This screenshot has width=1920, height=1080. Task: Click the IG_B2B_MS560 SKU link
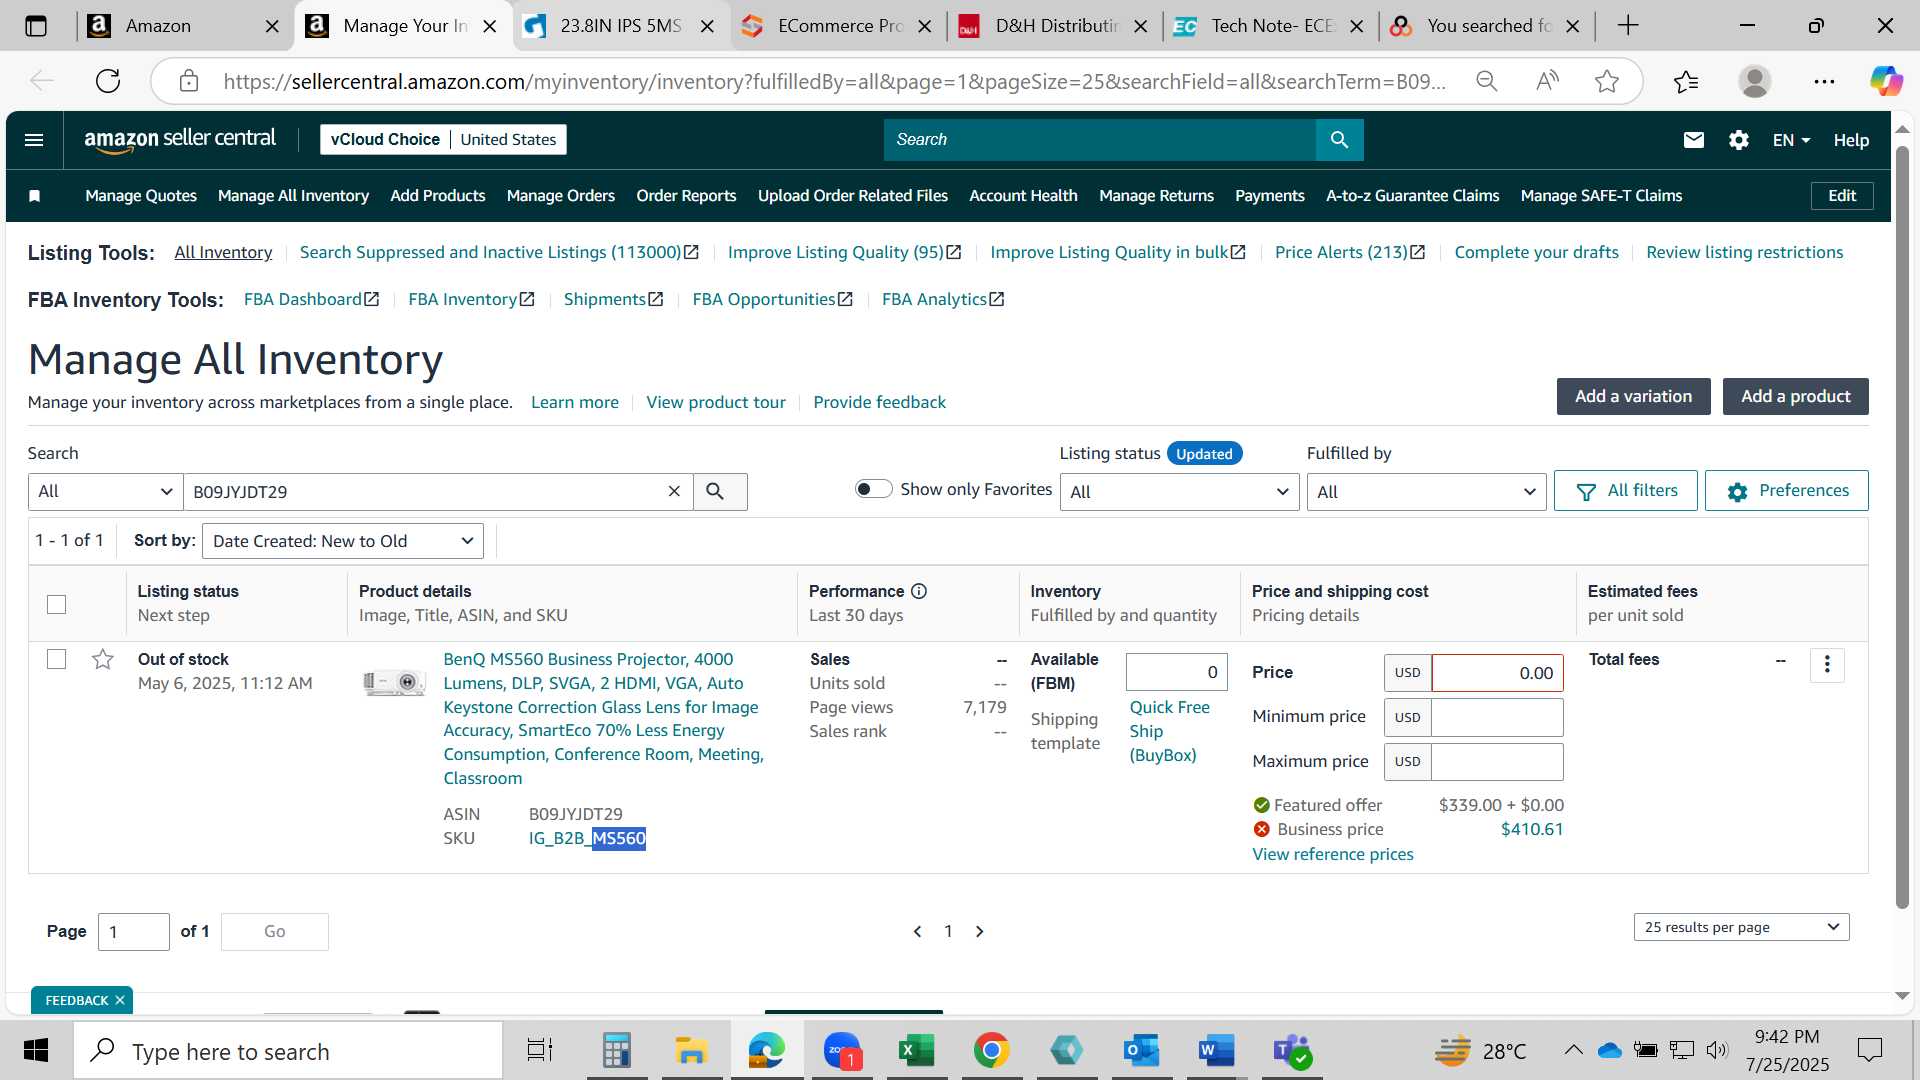(x=587, y=838)
